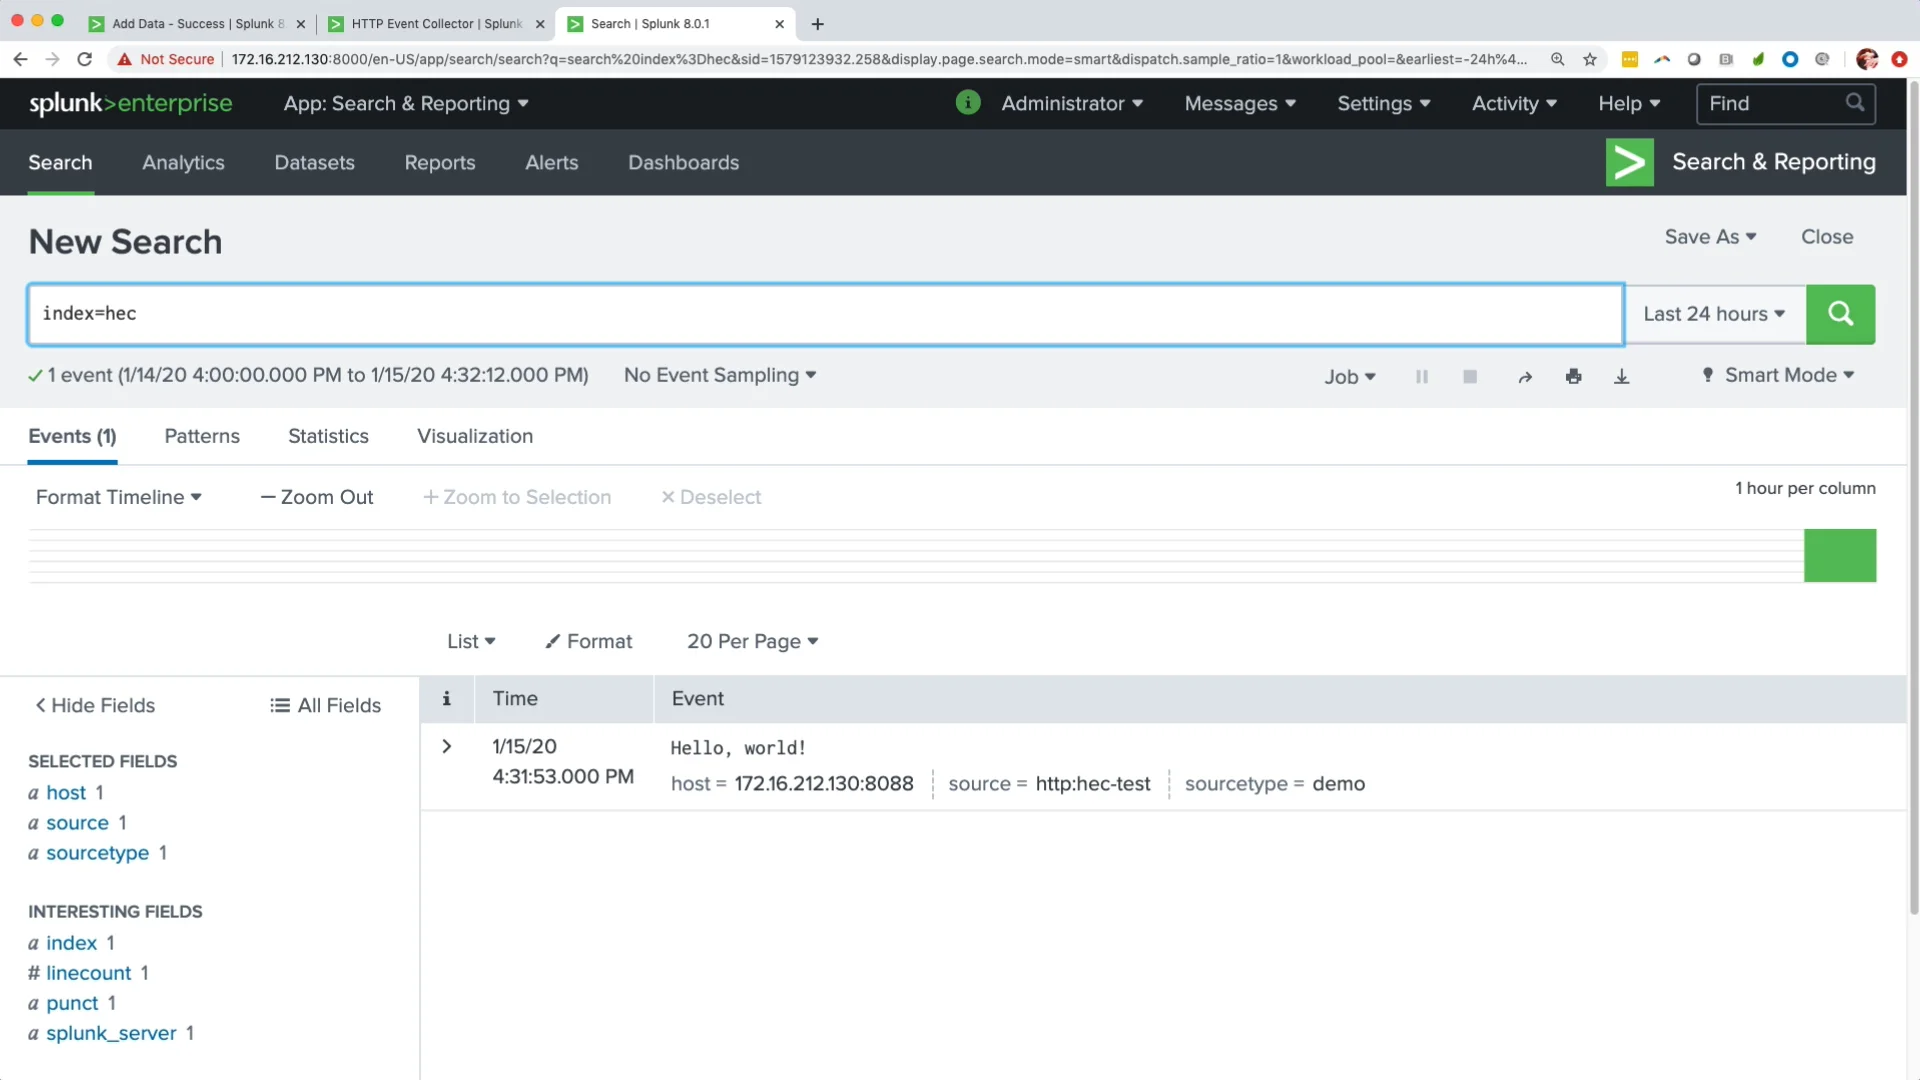Click the sourcetype field link
The width and height of the screenshot is (1920, 1080).
(x=97, y=853)
